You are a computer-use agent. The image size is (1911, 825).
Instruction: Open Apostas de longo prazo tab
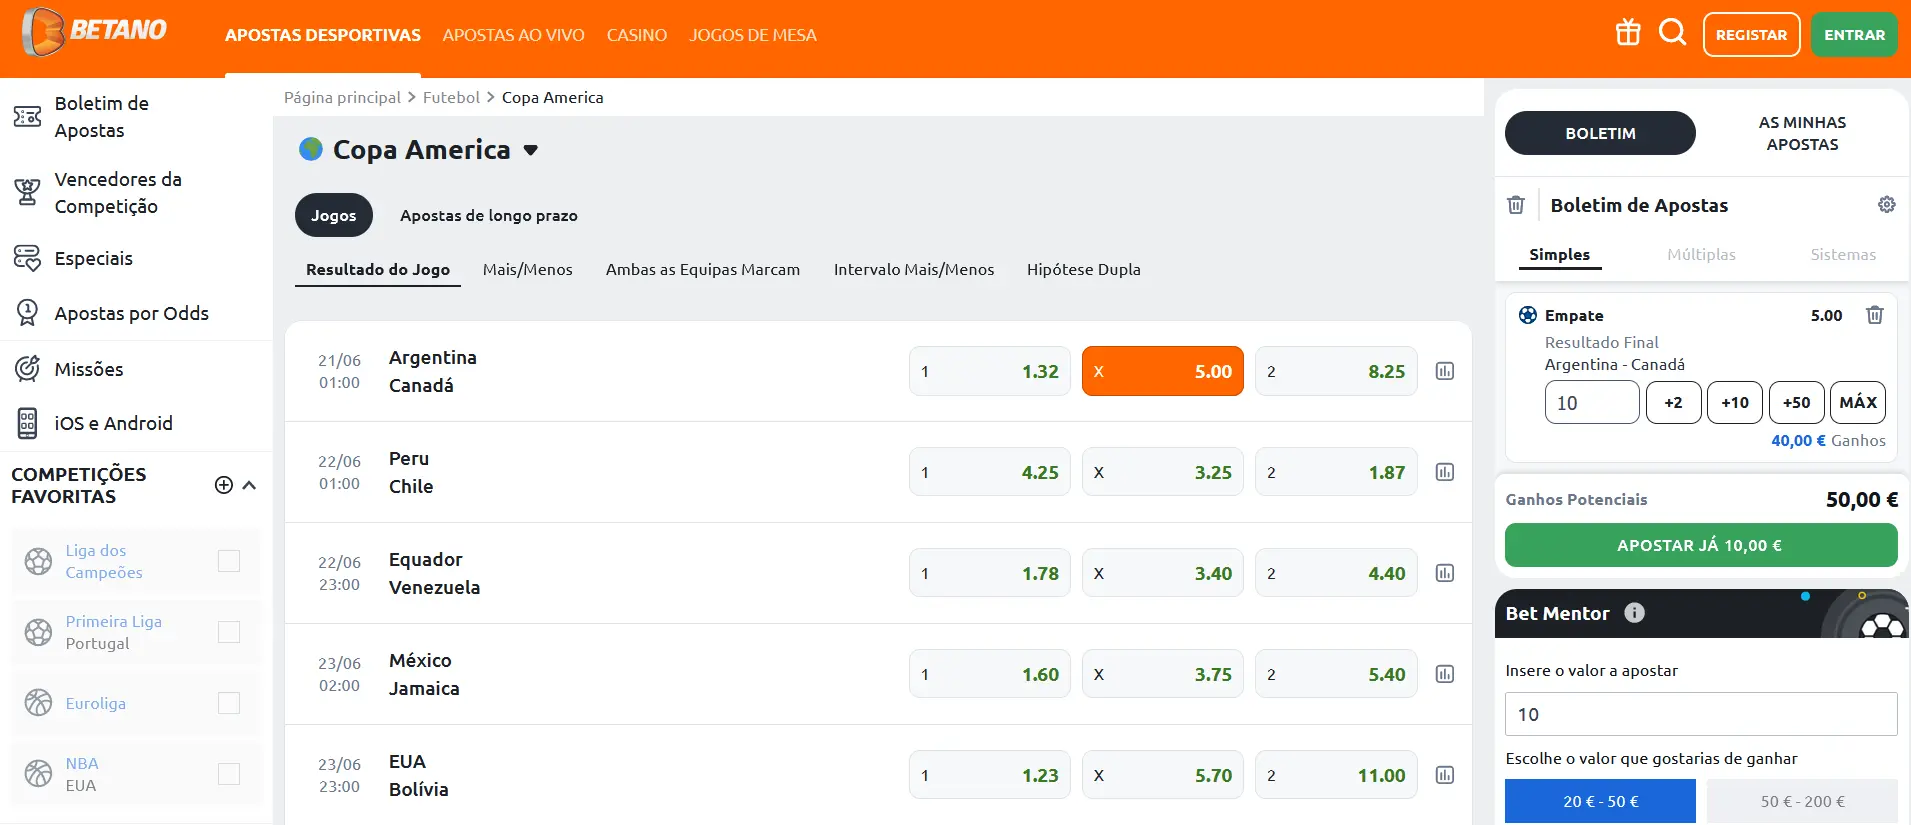[489, 215]
